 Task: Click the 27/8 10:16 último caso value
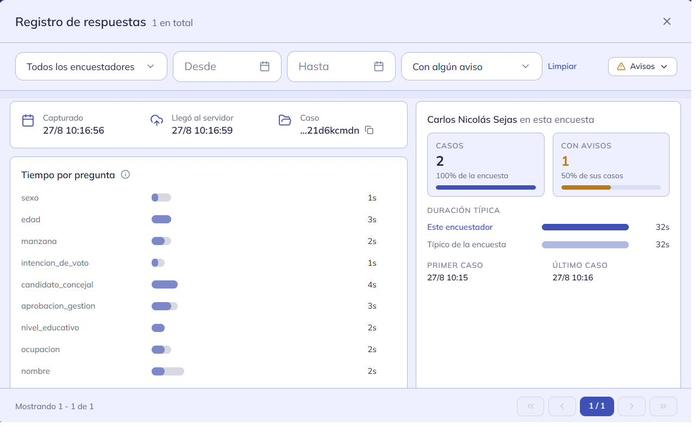pyautogui.click(x=573, y=277)
